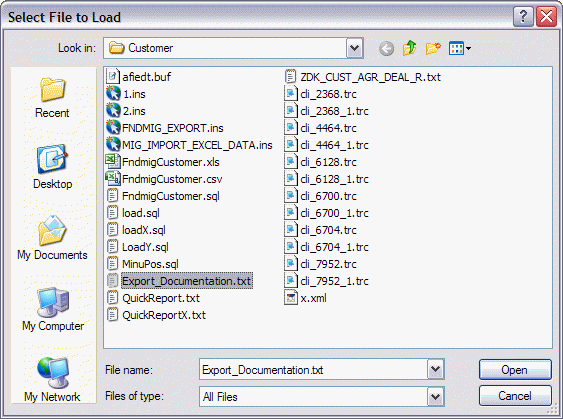
Task: Cancel the file selection dialog
Action: pyautogui.click(x=515, y=396)
